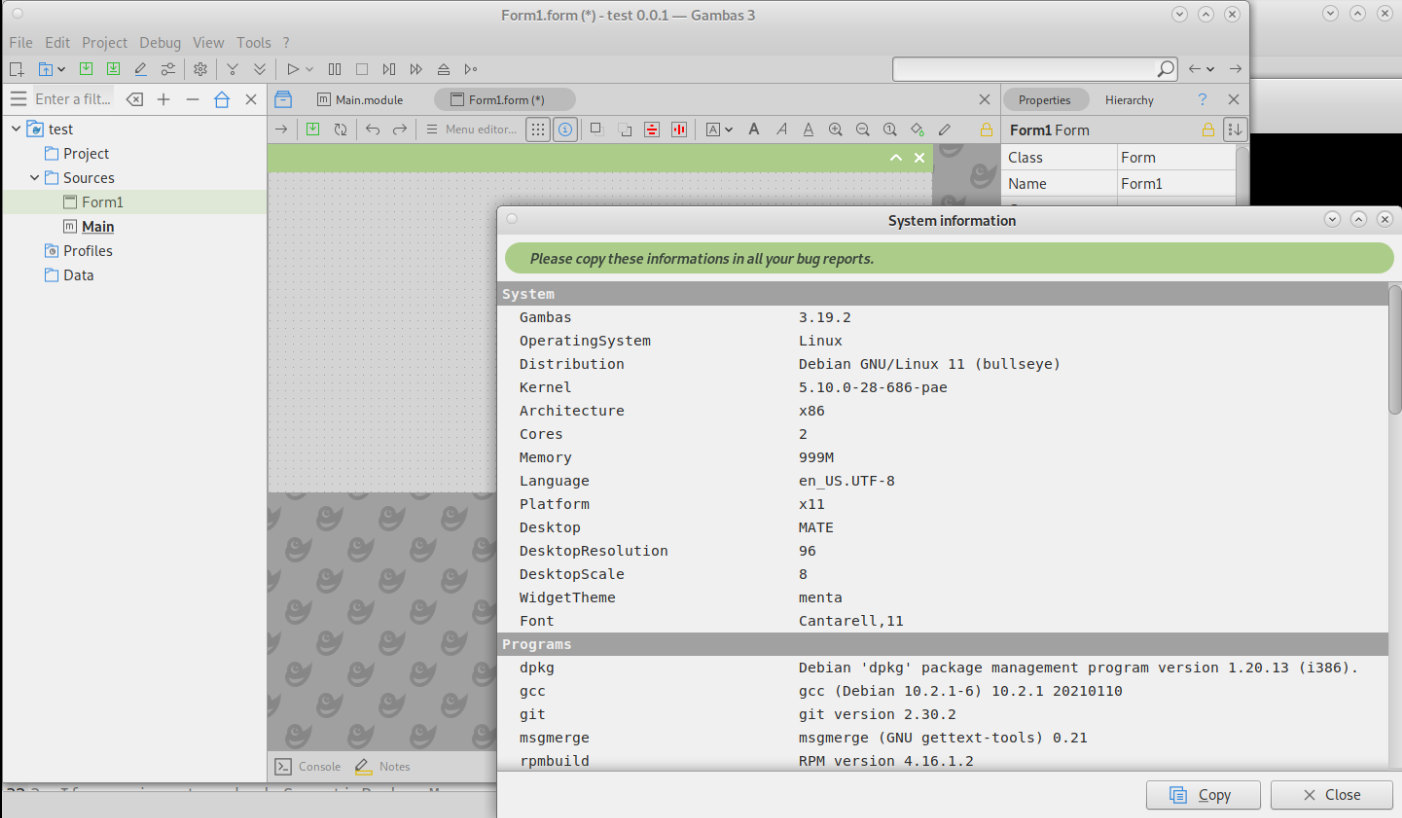Screen dimensions: 1402x818
Task: Click the Pause icon in main toolbar
Action: coord(335,69)
